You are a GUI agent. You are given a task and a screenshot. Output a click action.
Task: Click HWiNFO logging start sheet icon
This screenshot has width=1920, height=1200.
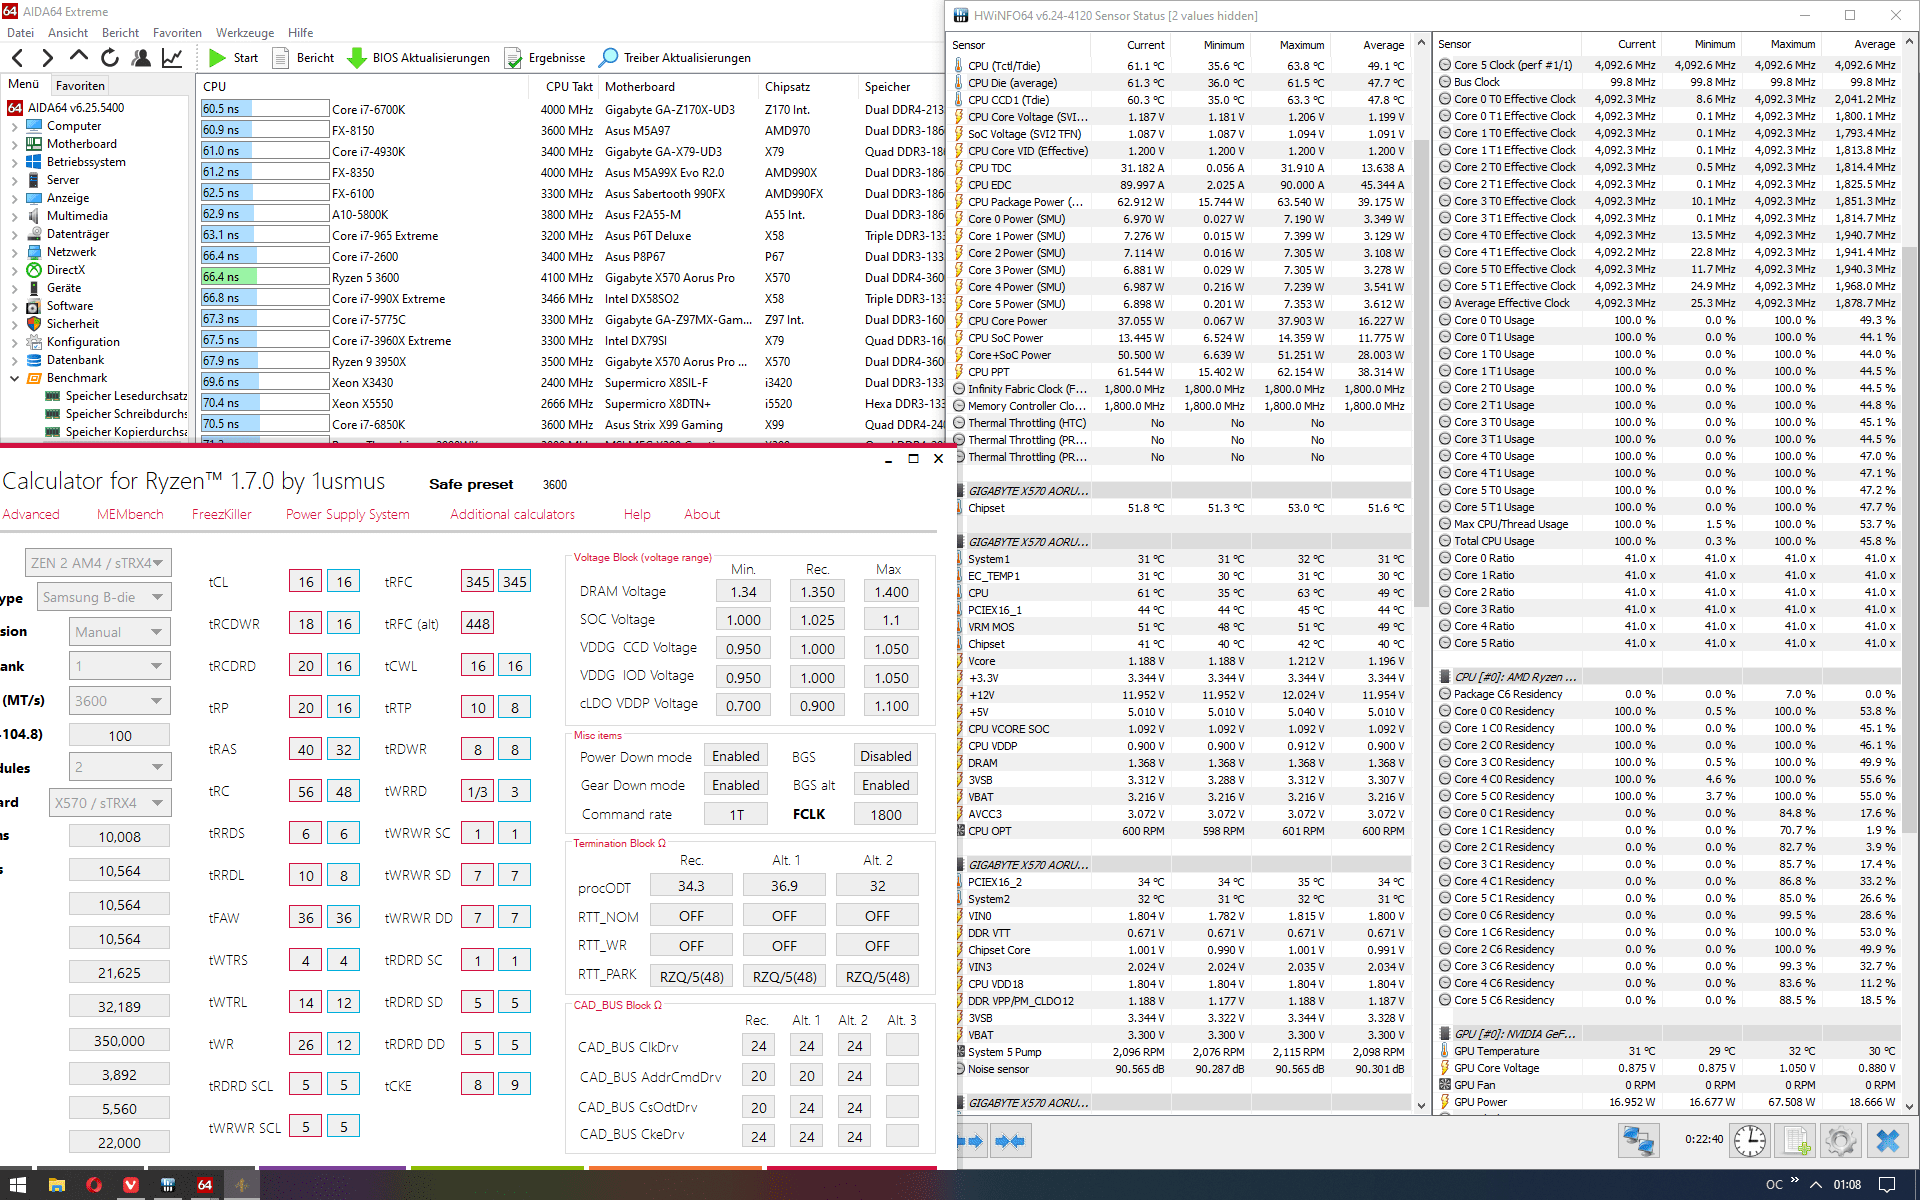[x=1795, y=1140]
